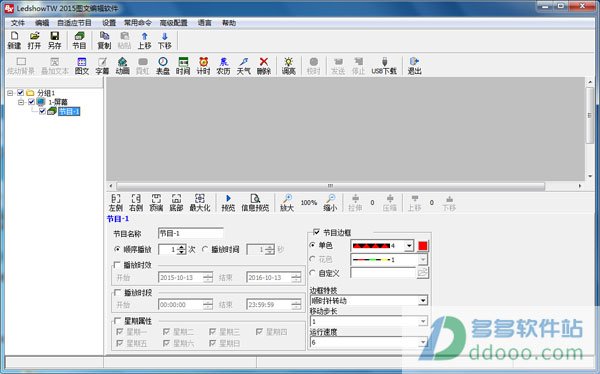This screenshot has height=374, width=600.
Task: Click the 放大 zoom in icon
Action: pyautogui.click(x=287, y=203)
